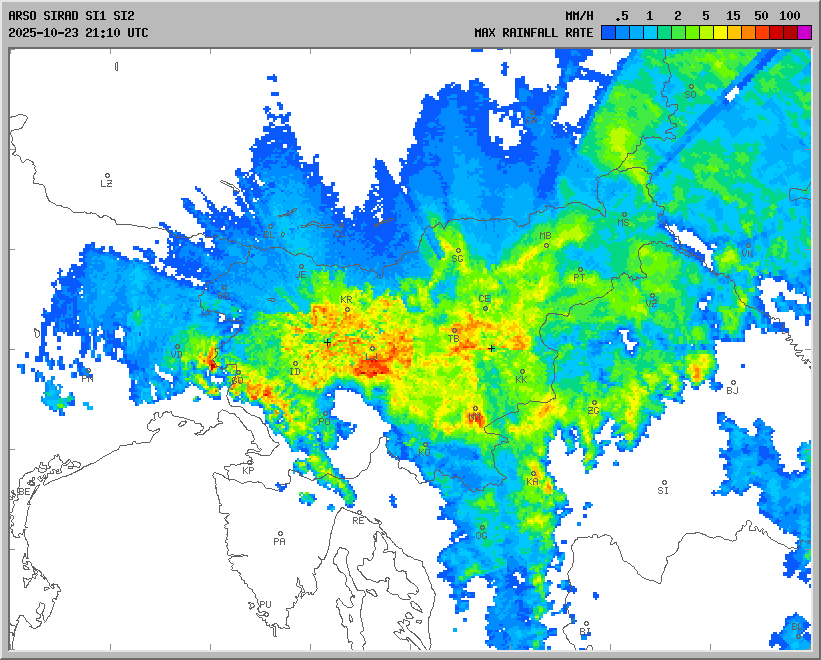Click the 2025-10-23 21:10 UTC timestamp

tap(78, 32)
